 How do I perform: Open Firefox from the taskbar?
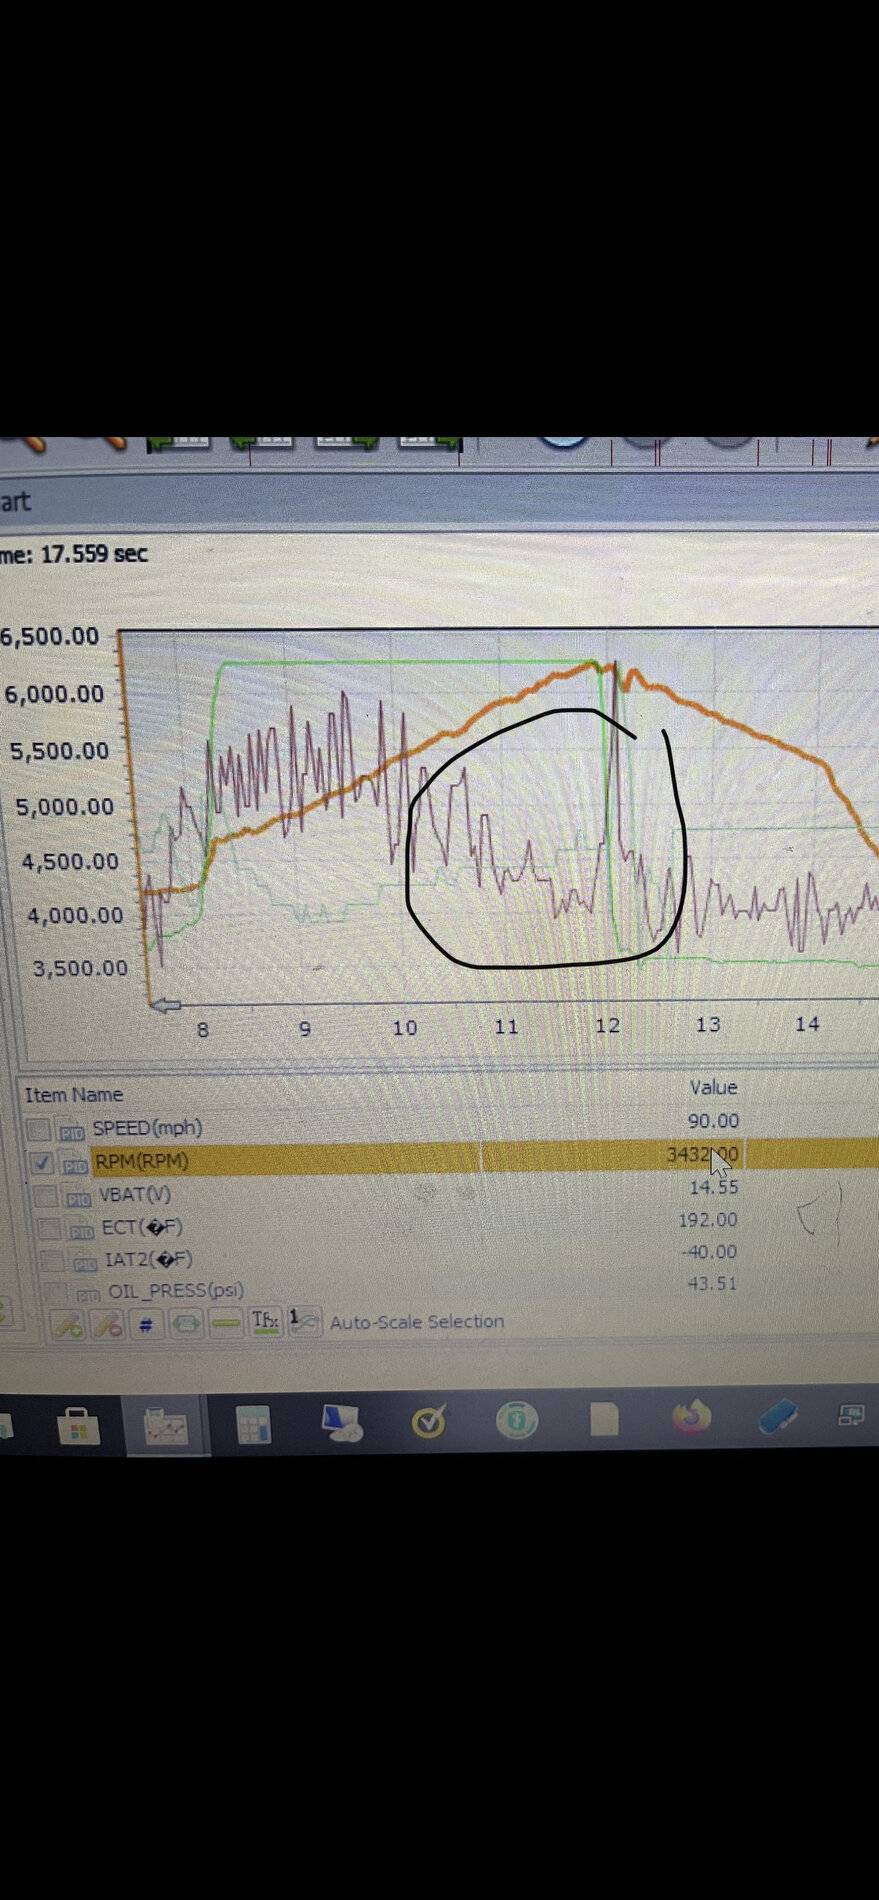click(690, 1417)
